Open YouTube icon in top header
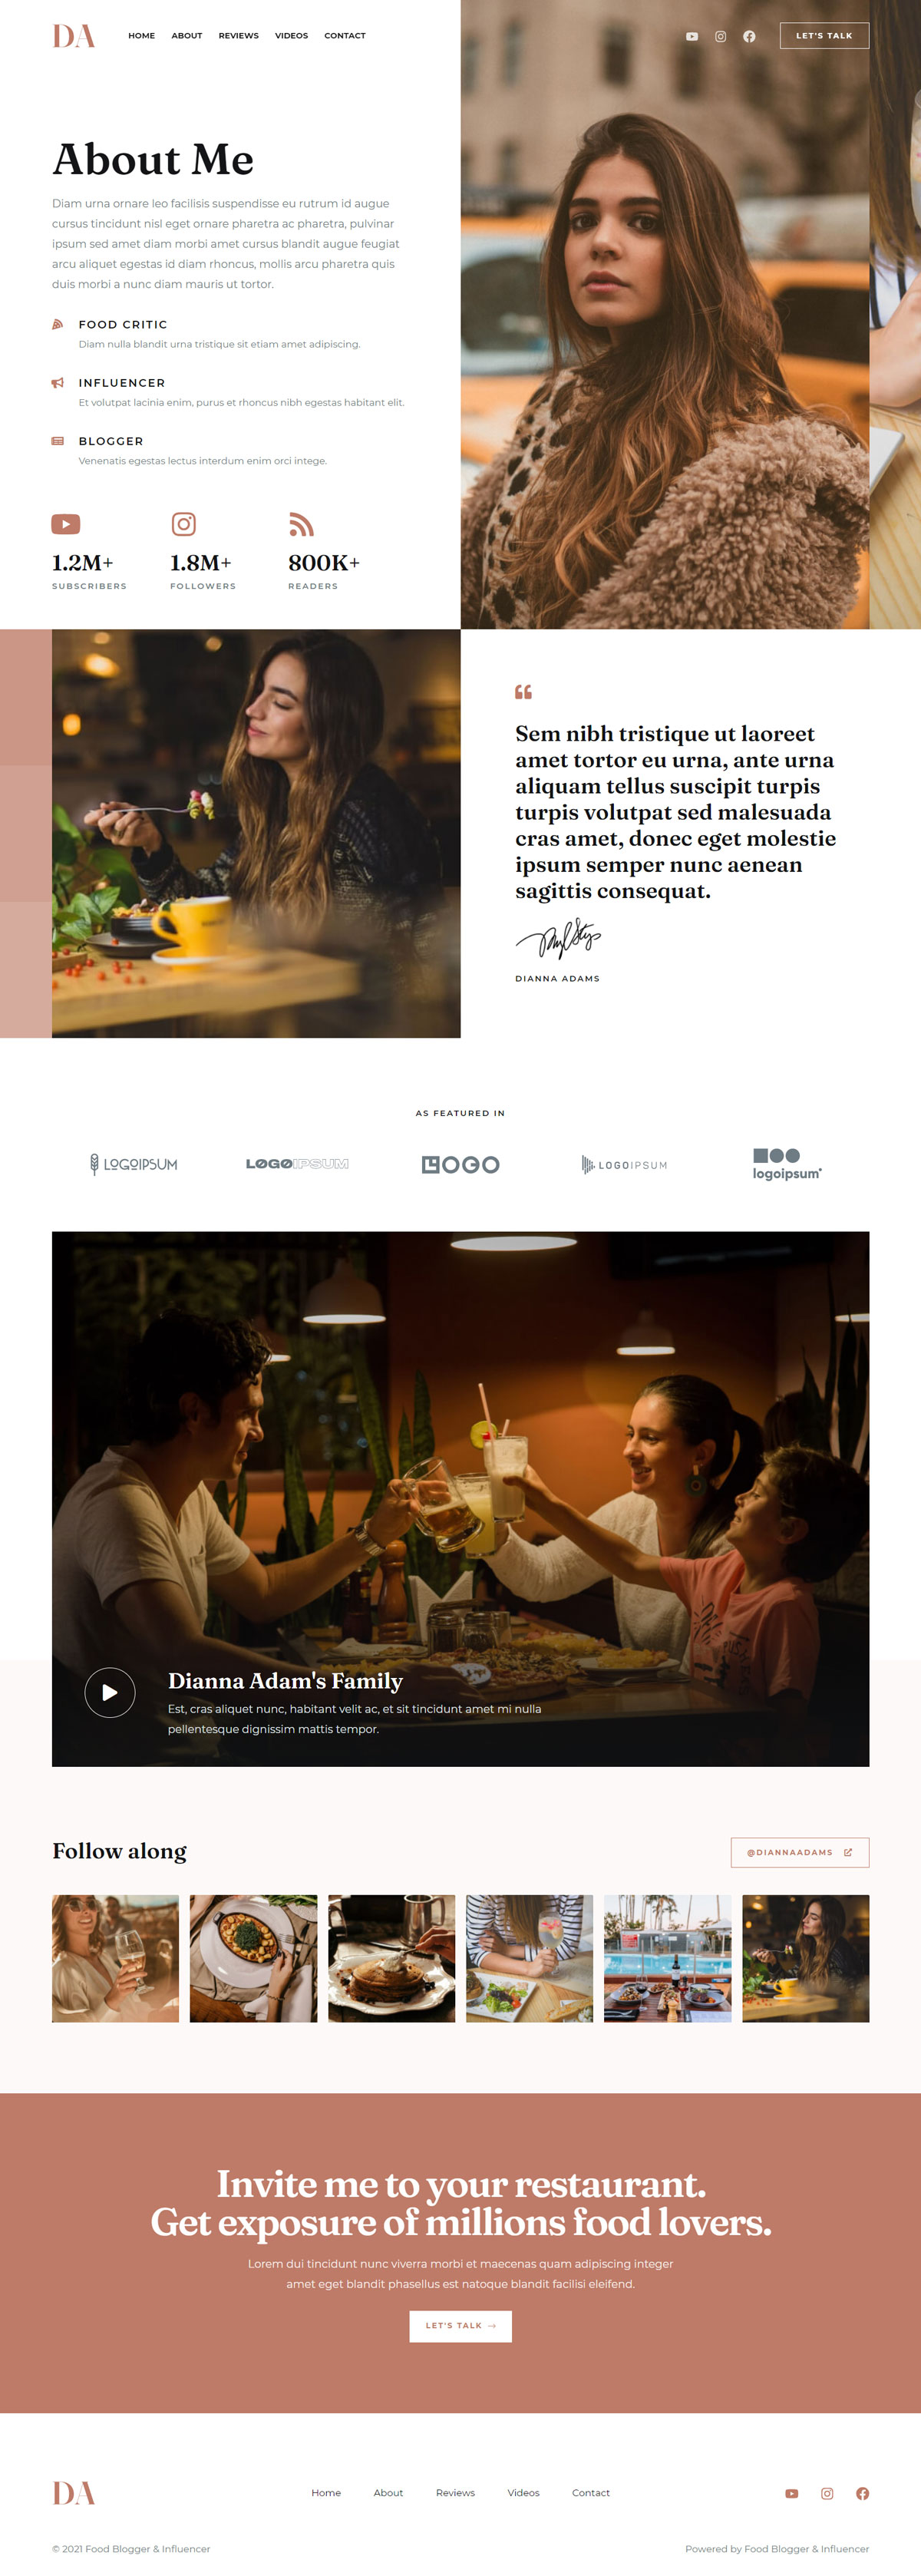 (x=691, y=36)
